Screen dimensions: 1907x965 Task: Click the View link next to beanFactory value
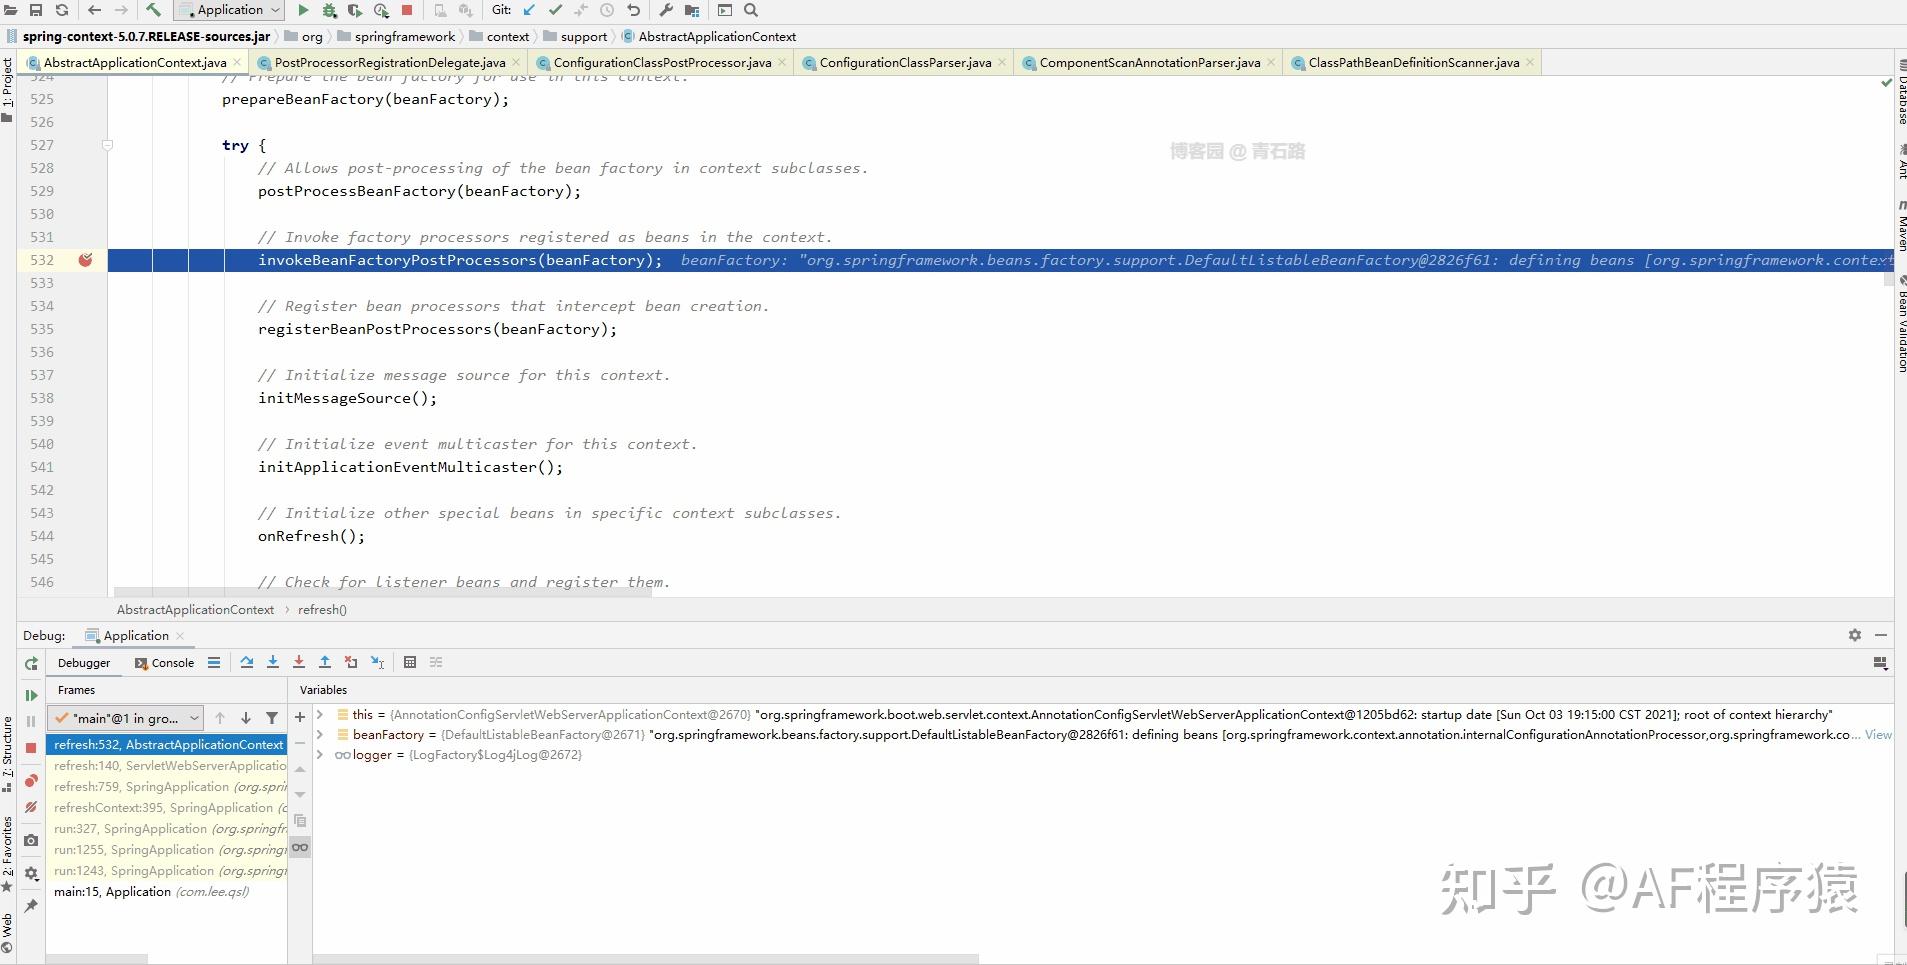tap(1878, 734)
